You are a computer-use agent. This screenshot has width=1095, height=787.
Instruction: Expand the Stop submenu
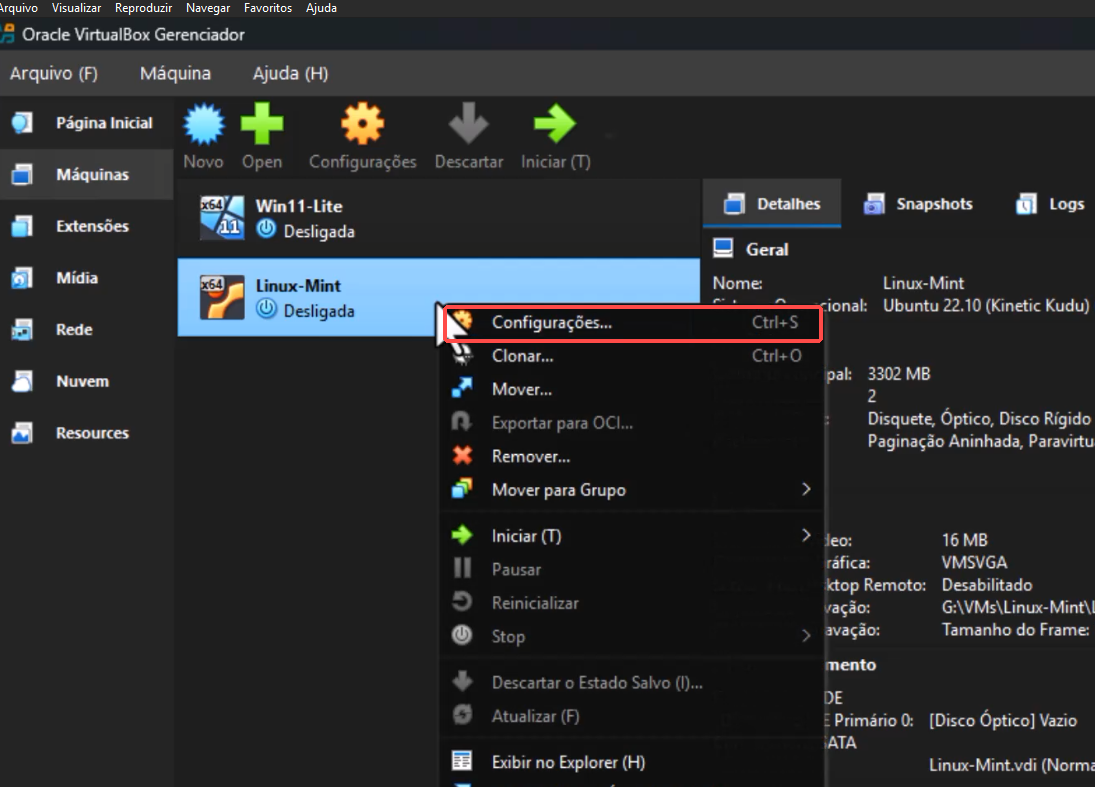[633, 637]
